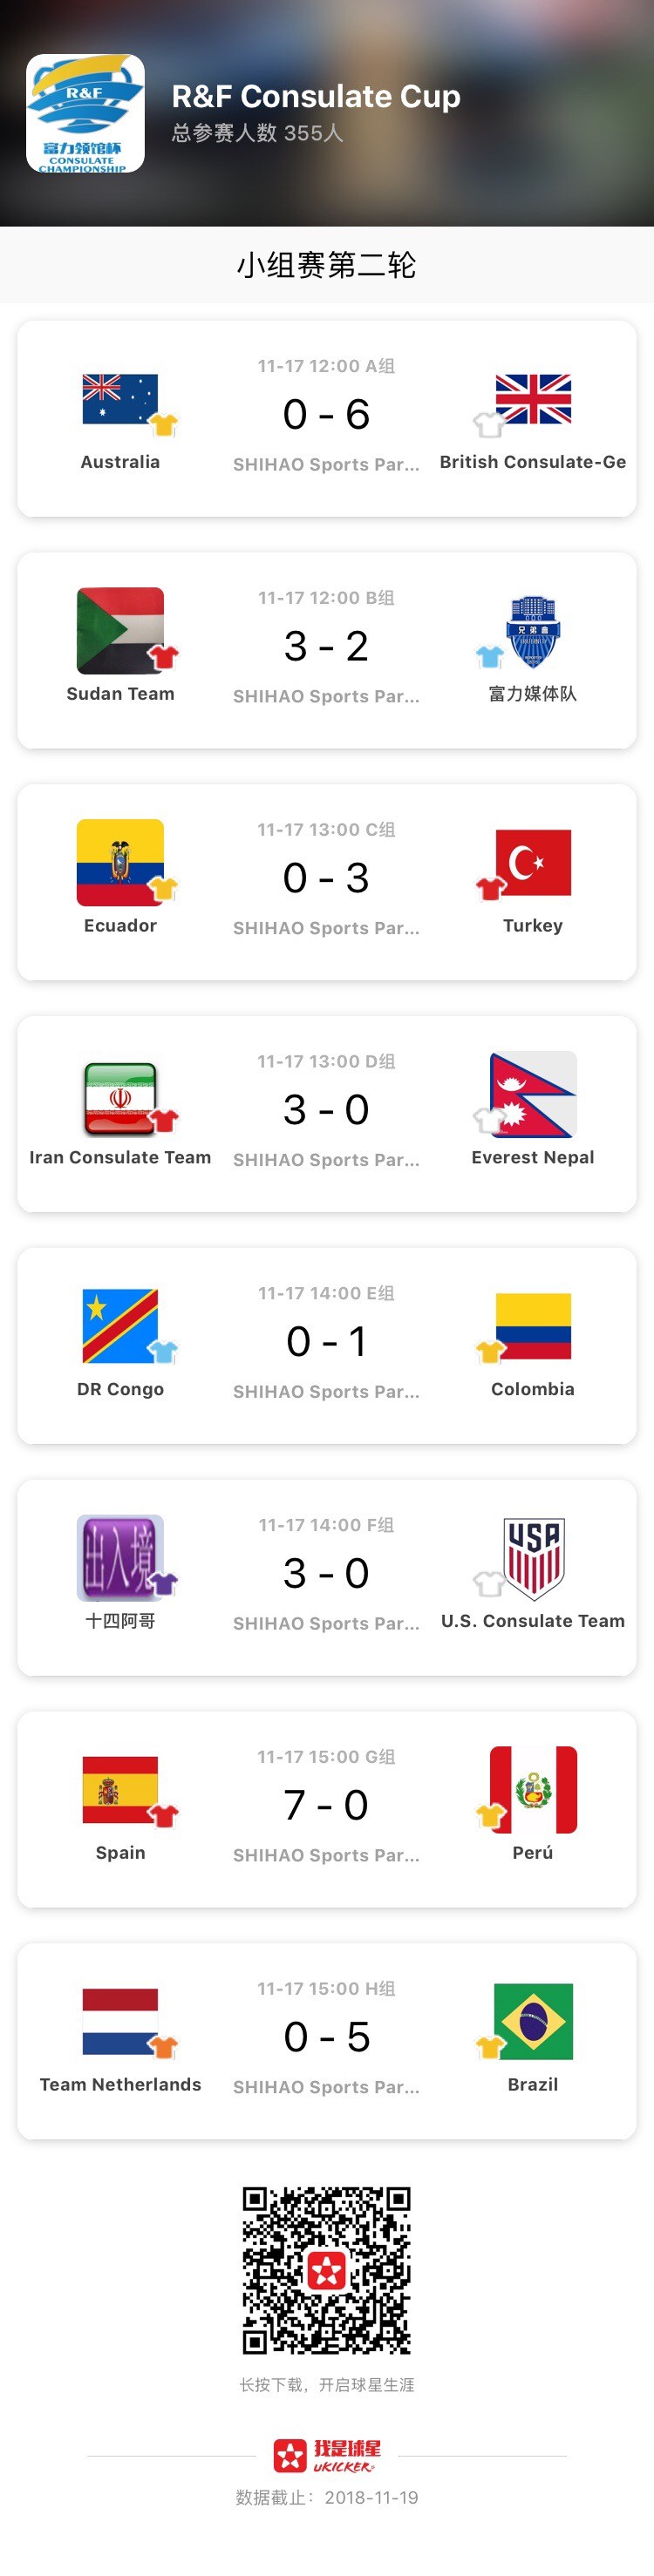This screenshot has height=2576, width=654.
Task: Open the 十四阿哥 team logo
Action: (120, 1557)
